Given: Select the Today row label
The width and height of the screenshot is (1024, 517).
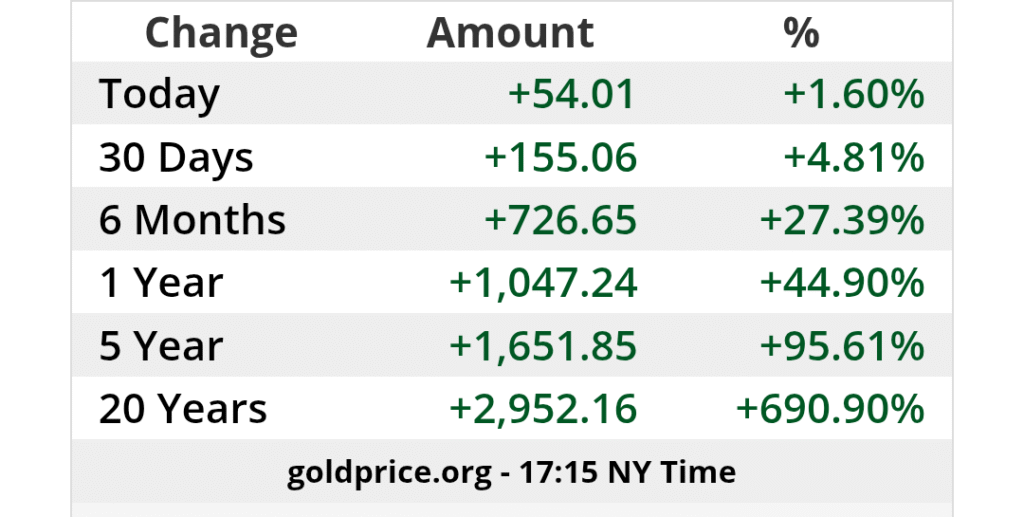Looking at the screenshot, I should [159, 95].
